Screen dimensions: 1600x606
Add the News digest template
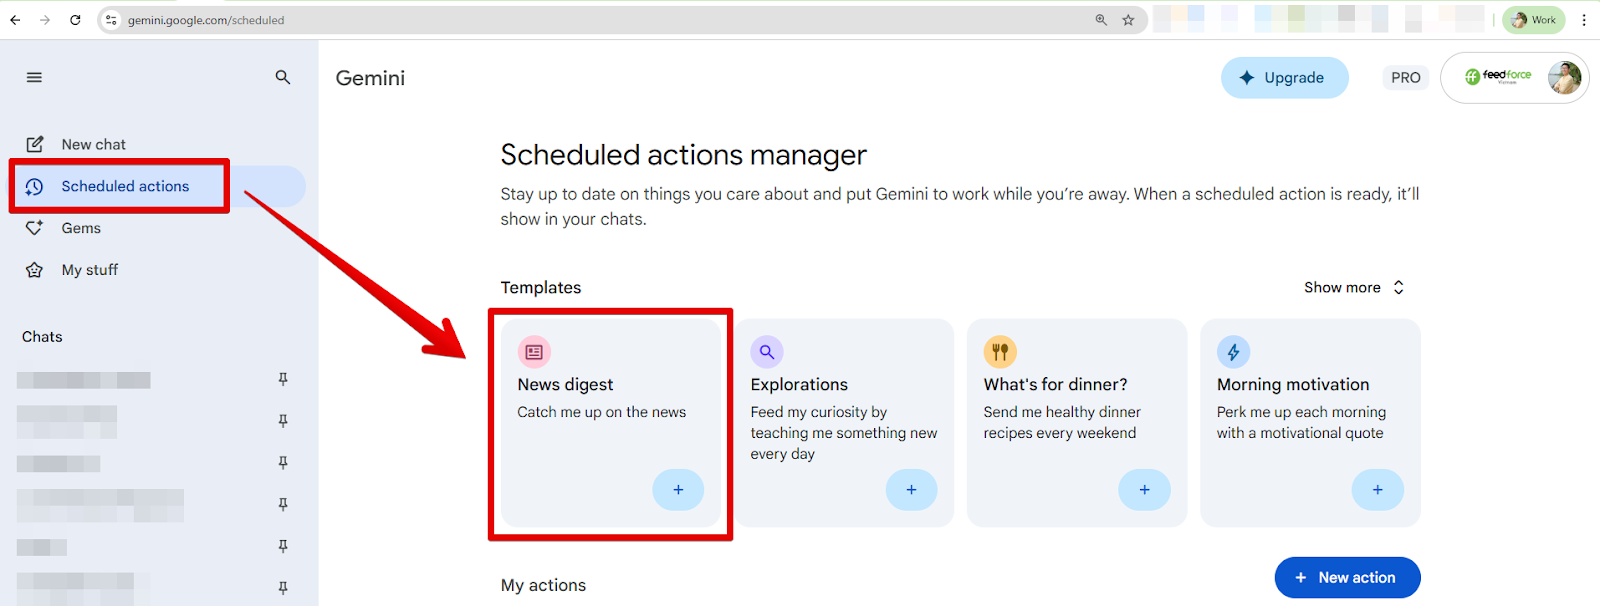click(x=678, y=490)
